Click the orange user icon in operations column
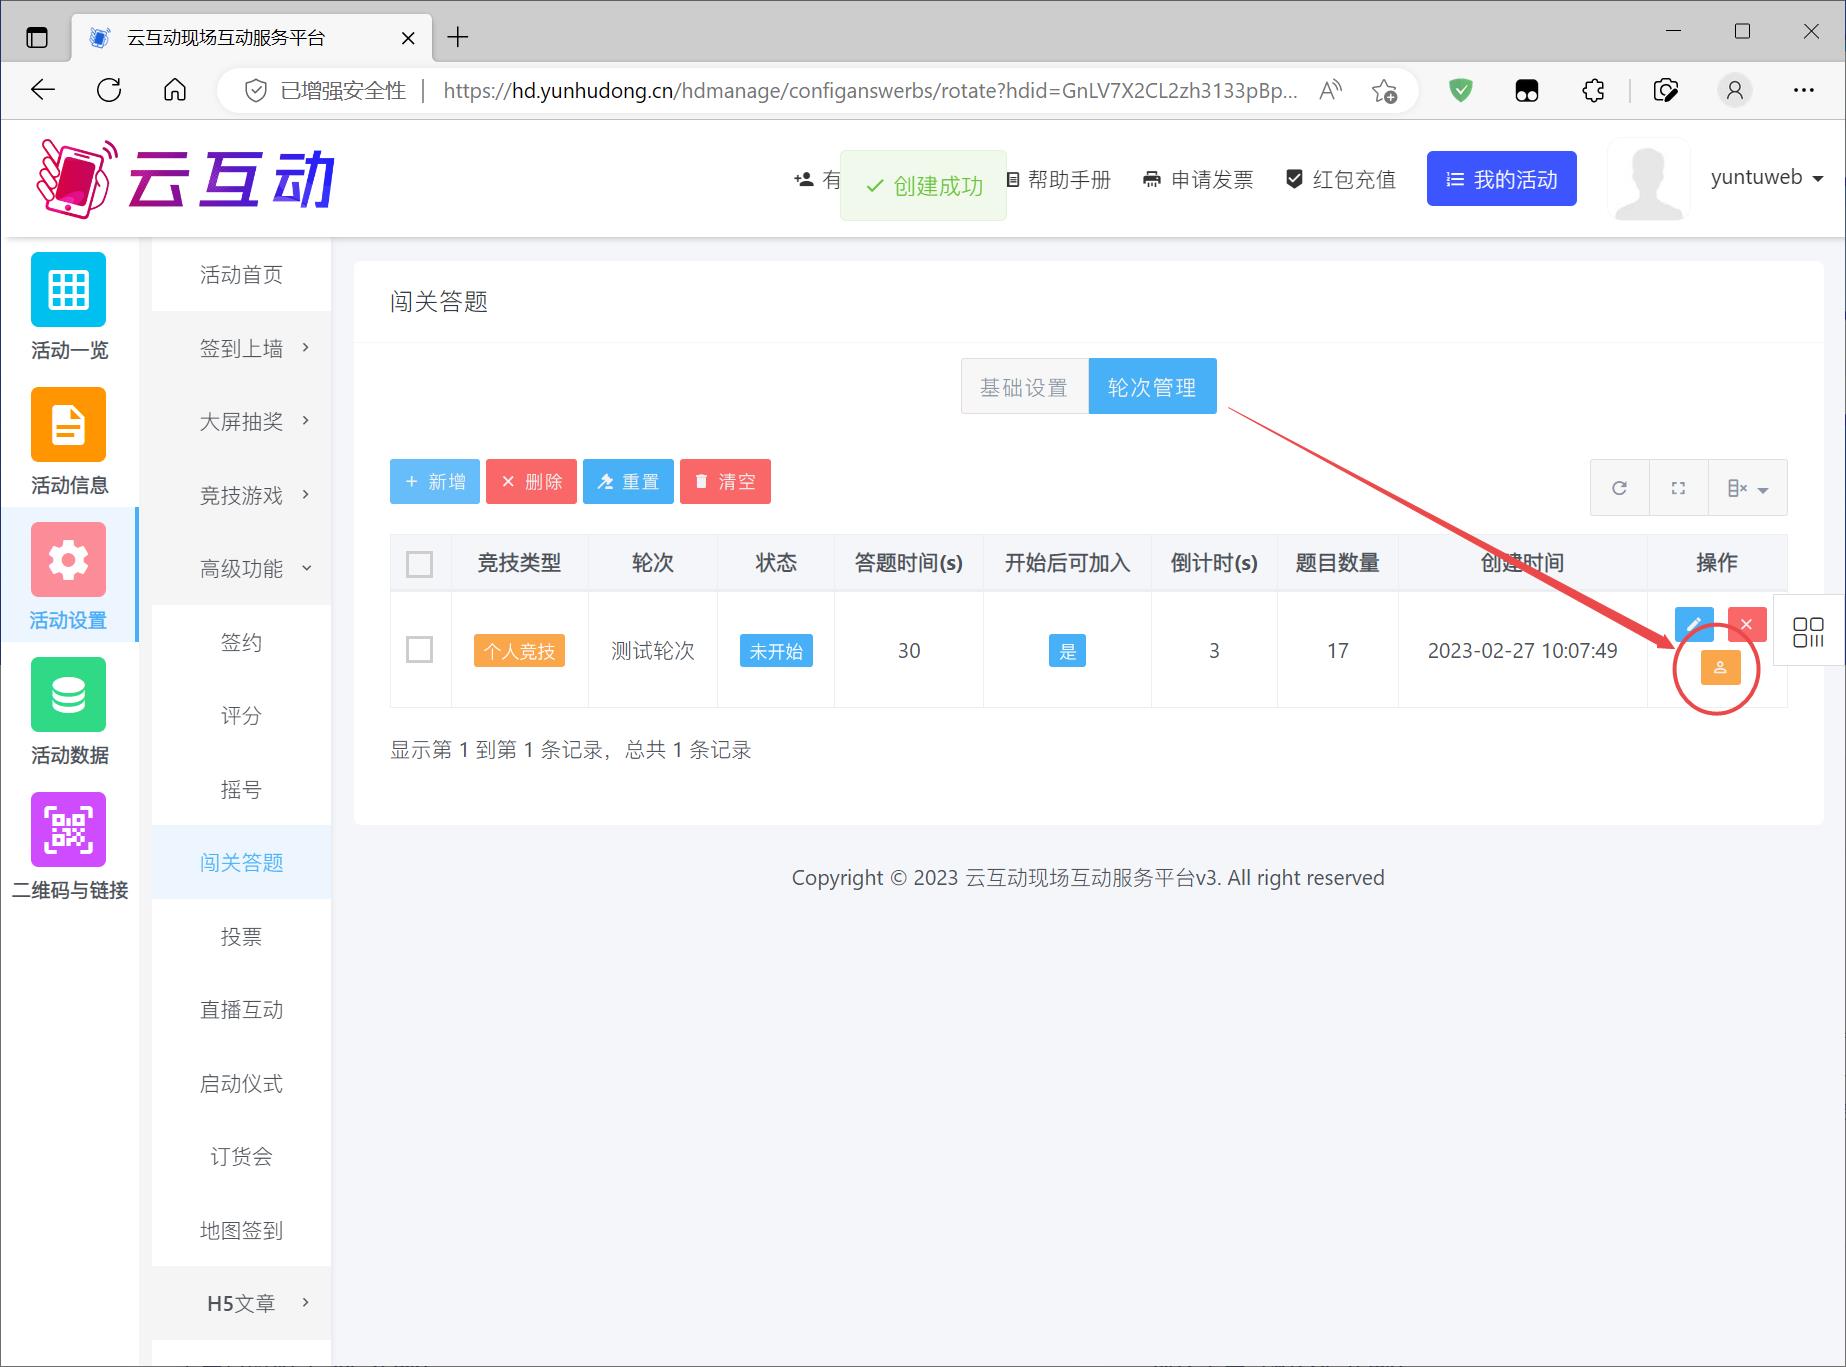 click(1720, 668)
